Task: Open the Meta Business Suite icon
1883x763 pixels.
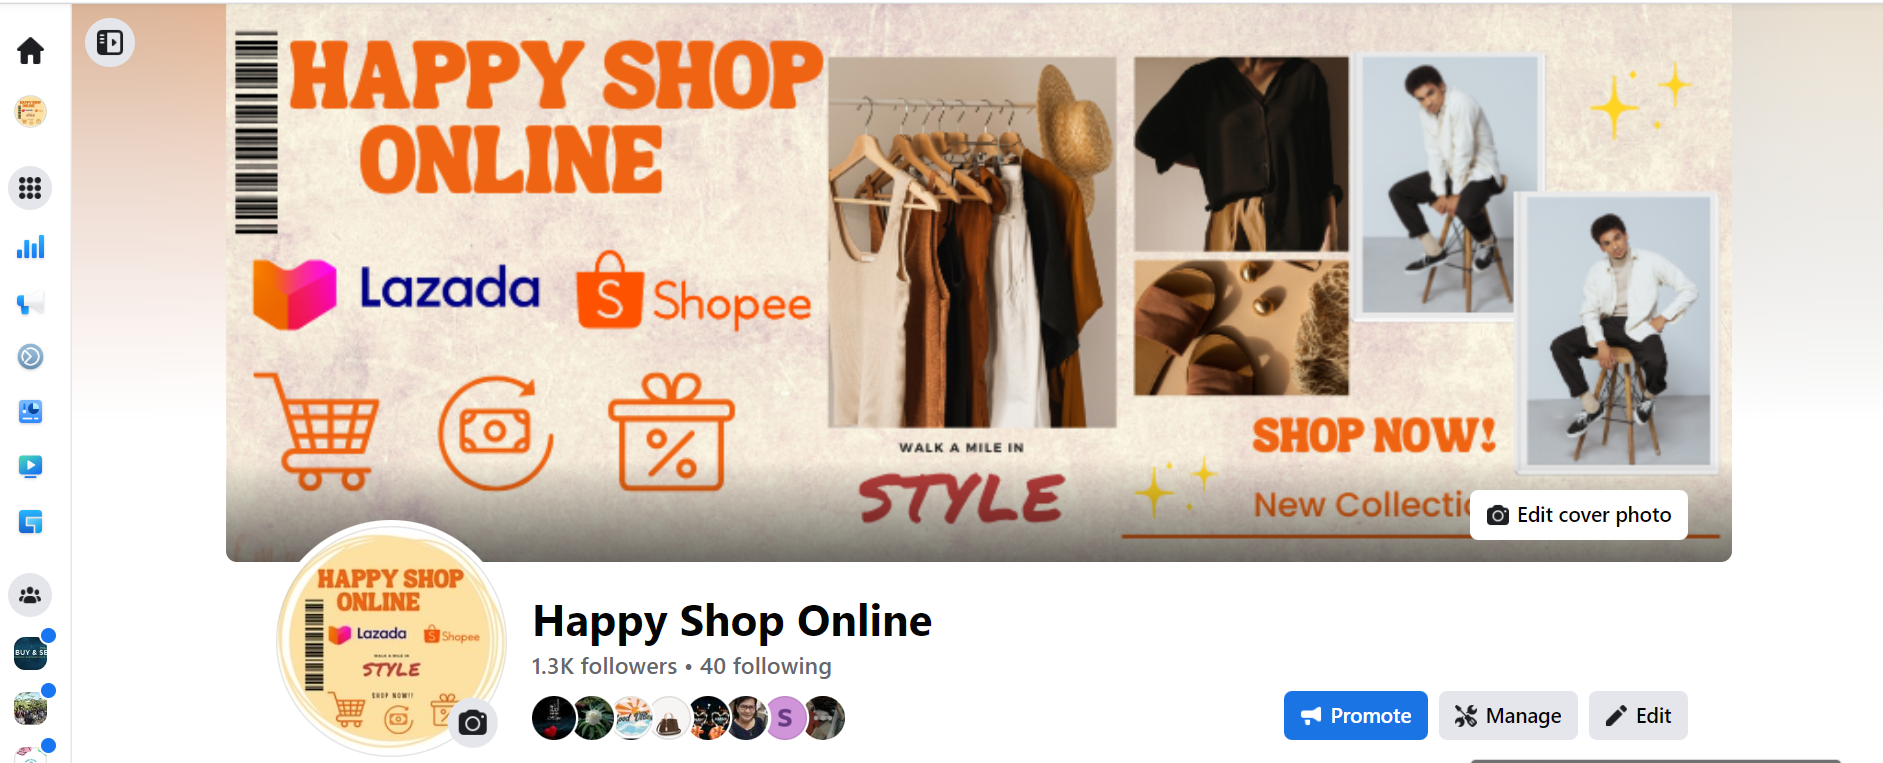Action: 30,357
